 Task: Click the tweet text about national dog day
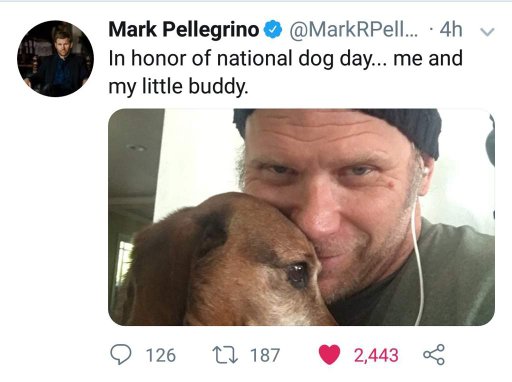click(285, 72)
